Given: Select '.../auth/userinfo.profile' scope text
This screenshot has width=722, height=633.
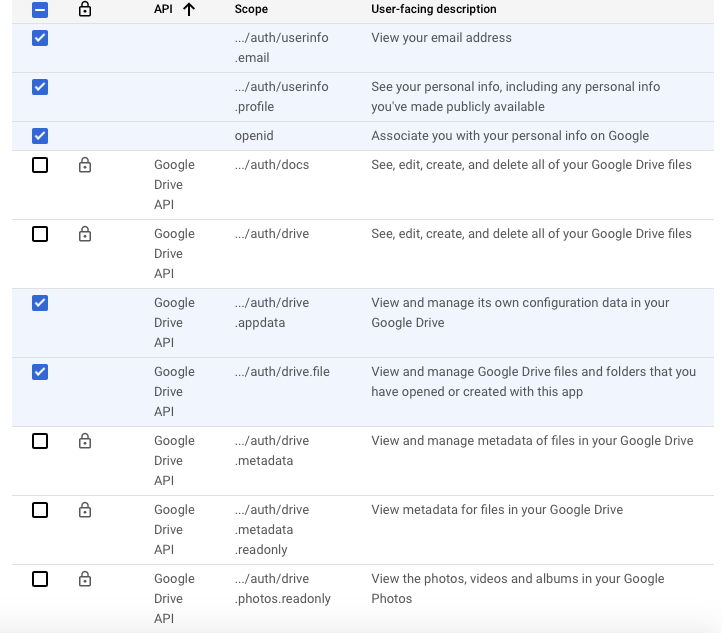Looking at the screenshot, I should 281,97.
